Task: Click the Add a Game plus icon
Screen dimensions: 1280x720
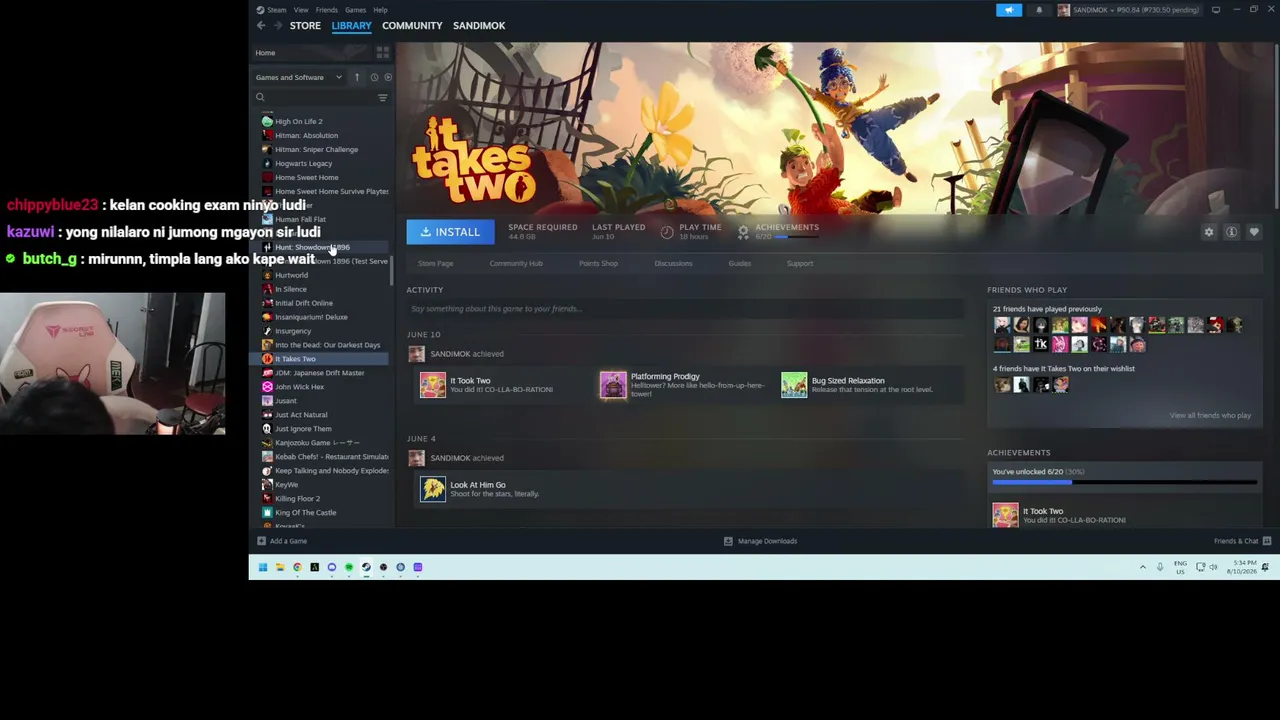Action: click(261, 541)
